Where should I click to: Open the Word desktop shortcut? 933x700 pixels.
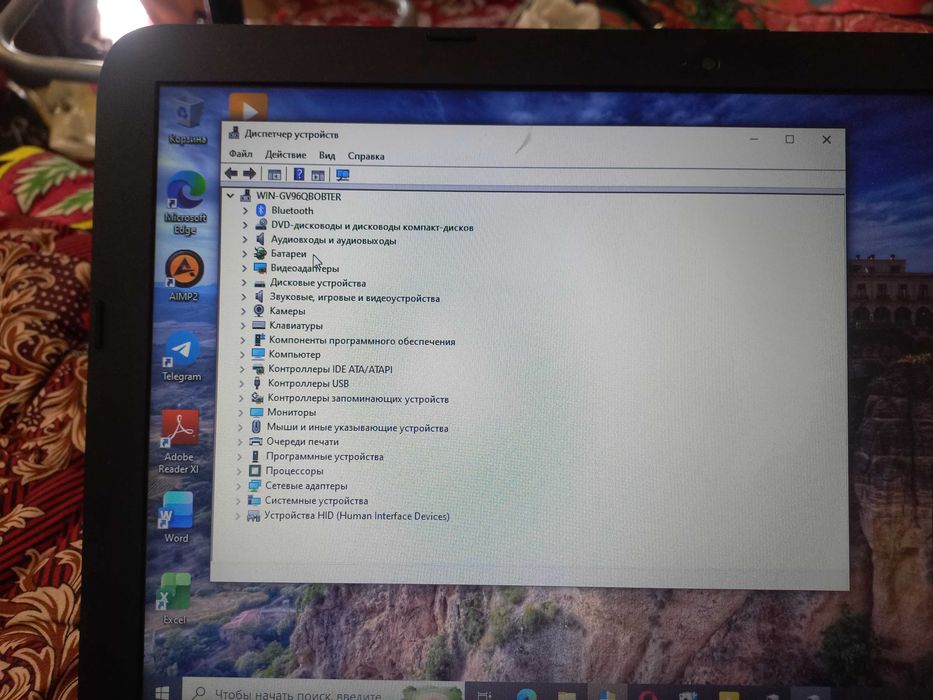tap(176, 517)
